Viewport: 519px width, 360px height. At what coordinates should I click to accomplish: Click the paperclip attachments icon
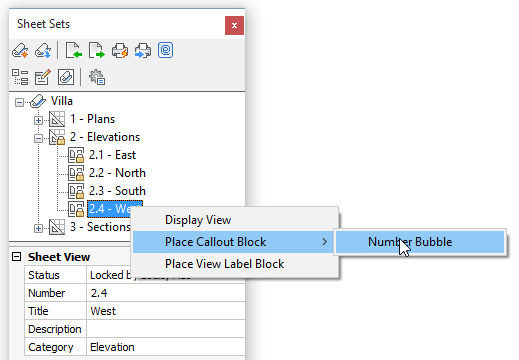pyautogui.click(x=66, y=77)
